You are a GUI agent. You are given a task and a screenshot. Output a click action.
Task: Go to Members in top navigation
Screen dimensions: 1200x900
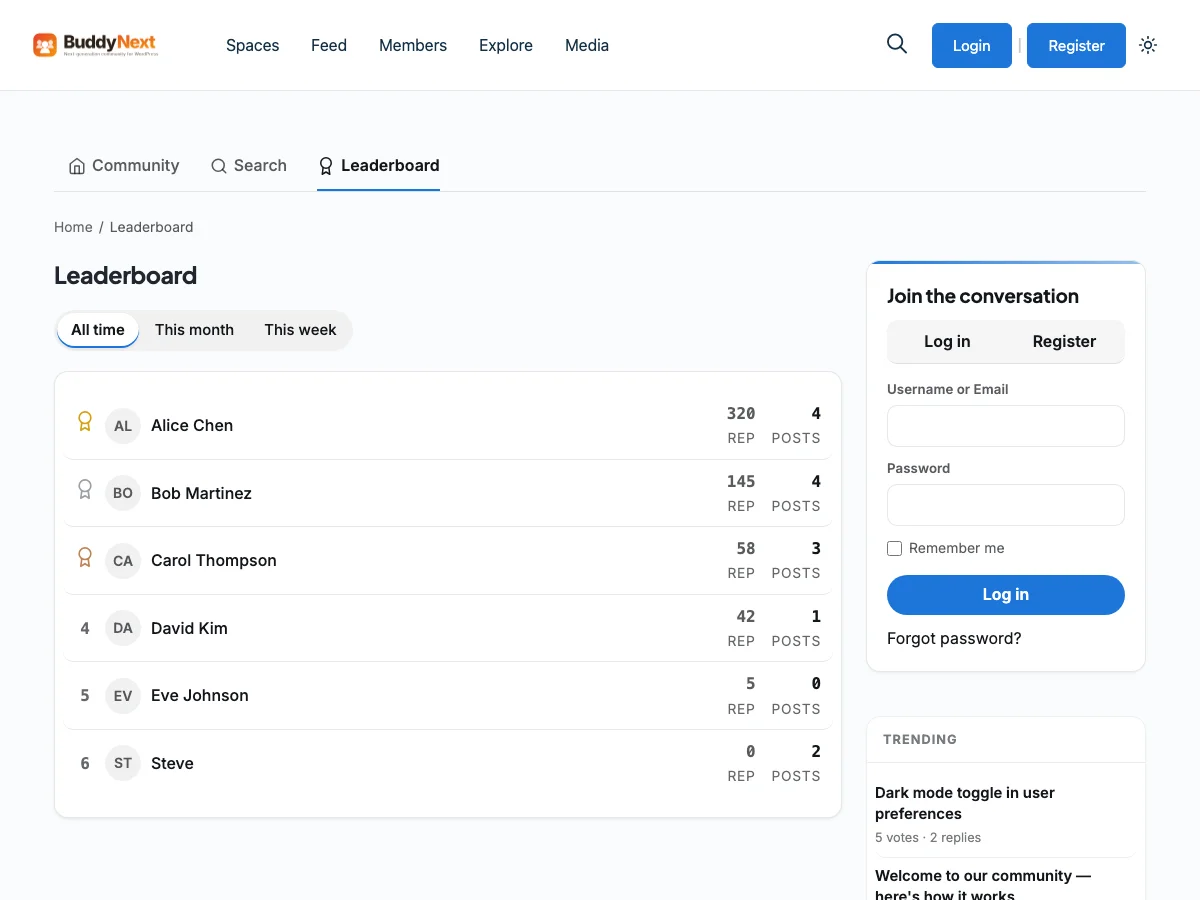tap(413, 45)
